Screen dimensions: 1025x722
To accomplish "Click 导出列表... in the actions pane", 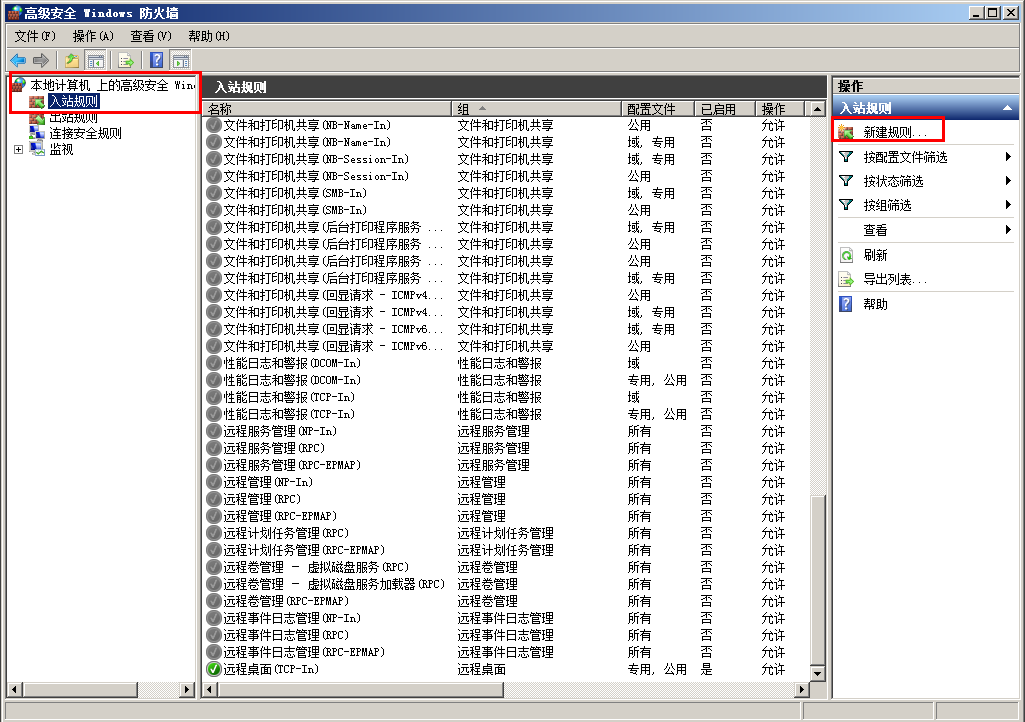I will (x=895, y=279).
